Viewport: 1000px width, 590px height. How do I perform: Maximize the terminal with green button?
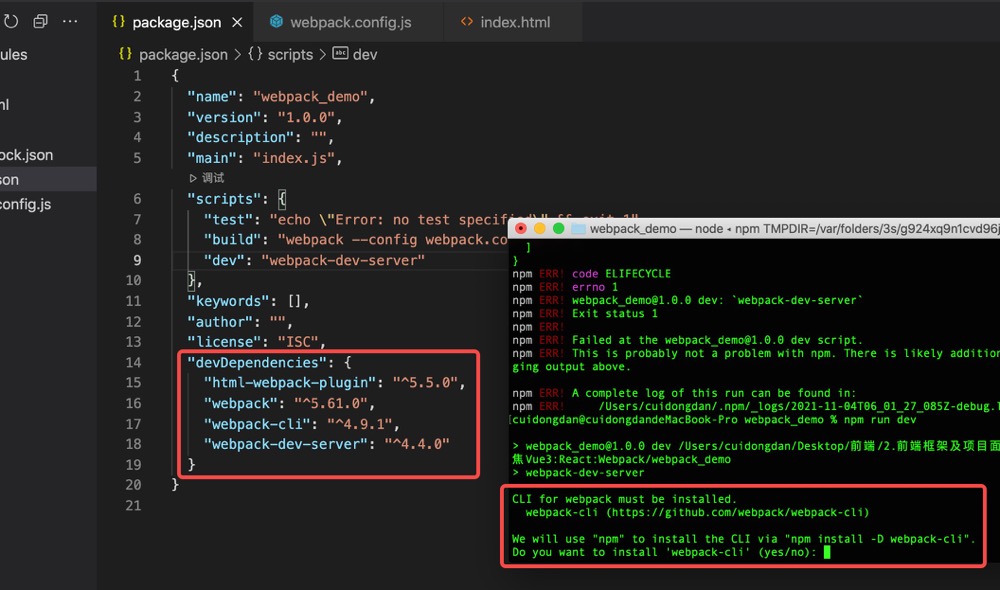pyautogui.click(x=559, y=228)
